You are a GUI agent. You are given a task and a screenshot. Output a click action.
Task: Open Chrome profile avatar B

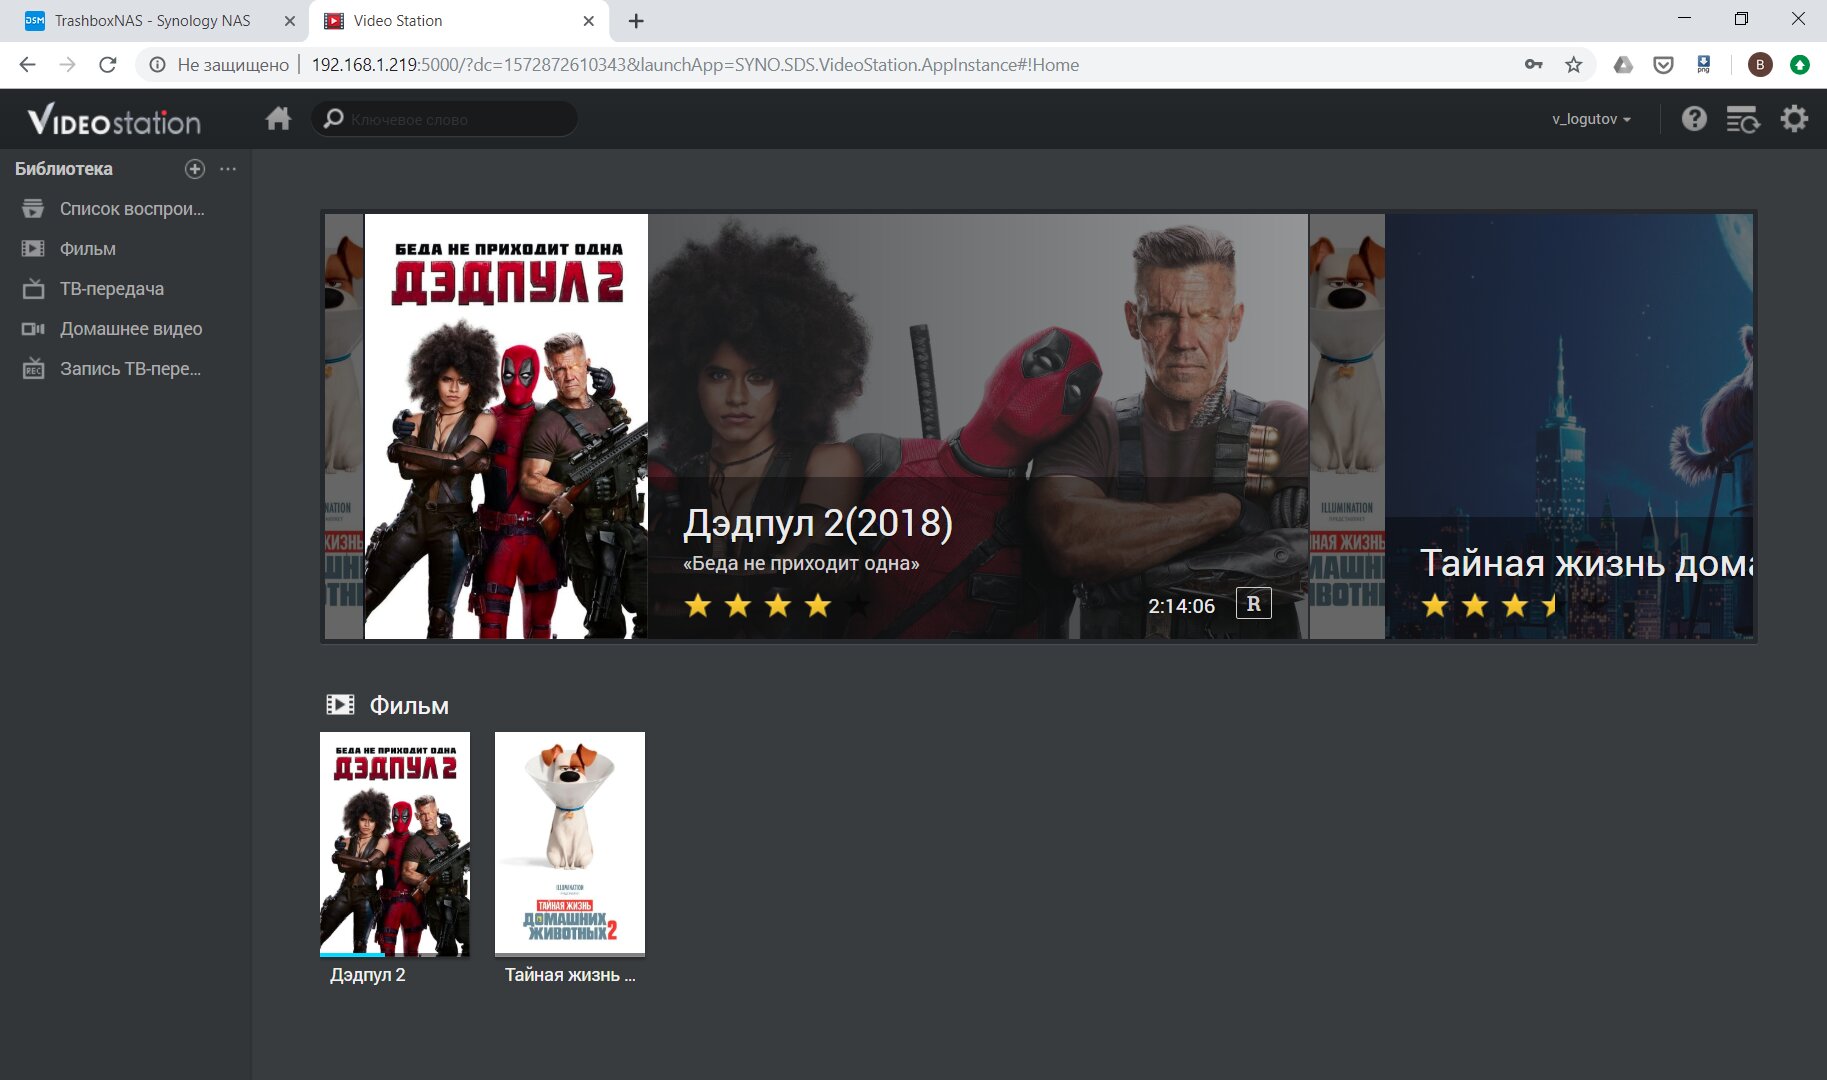click(1760, 65)
